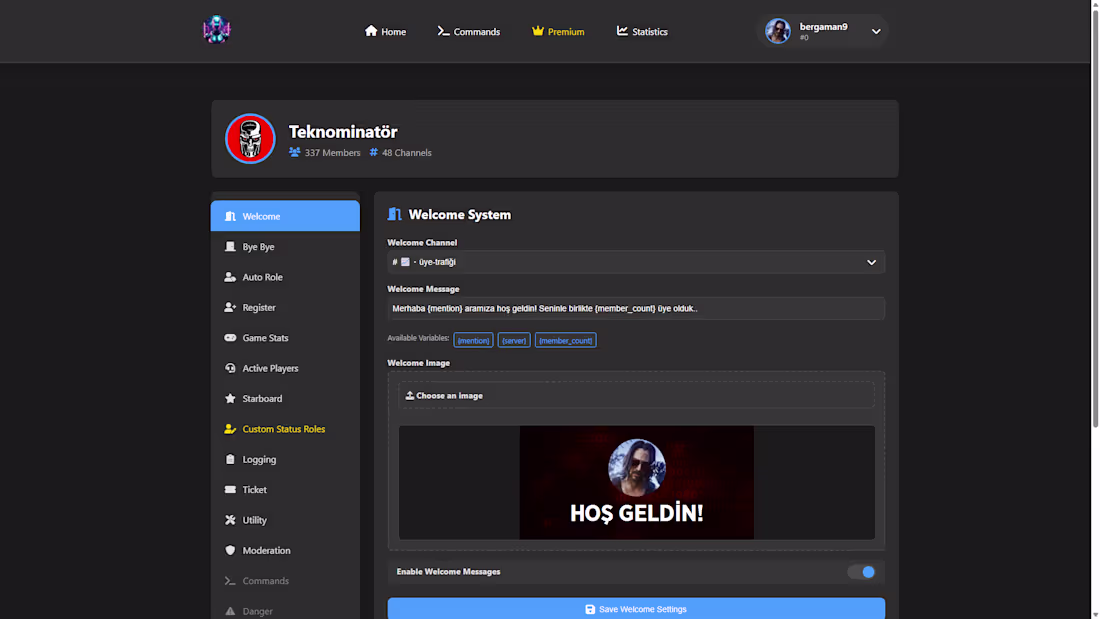
Task: Select Register in the sidebar
Action: 286,307
